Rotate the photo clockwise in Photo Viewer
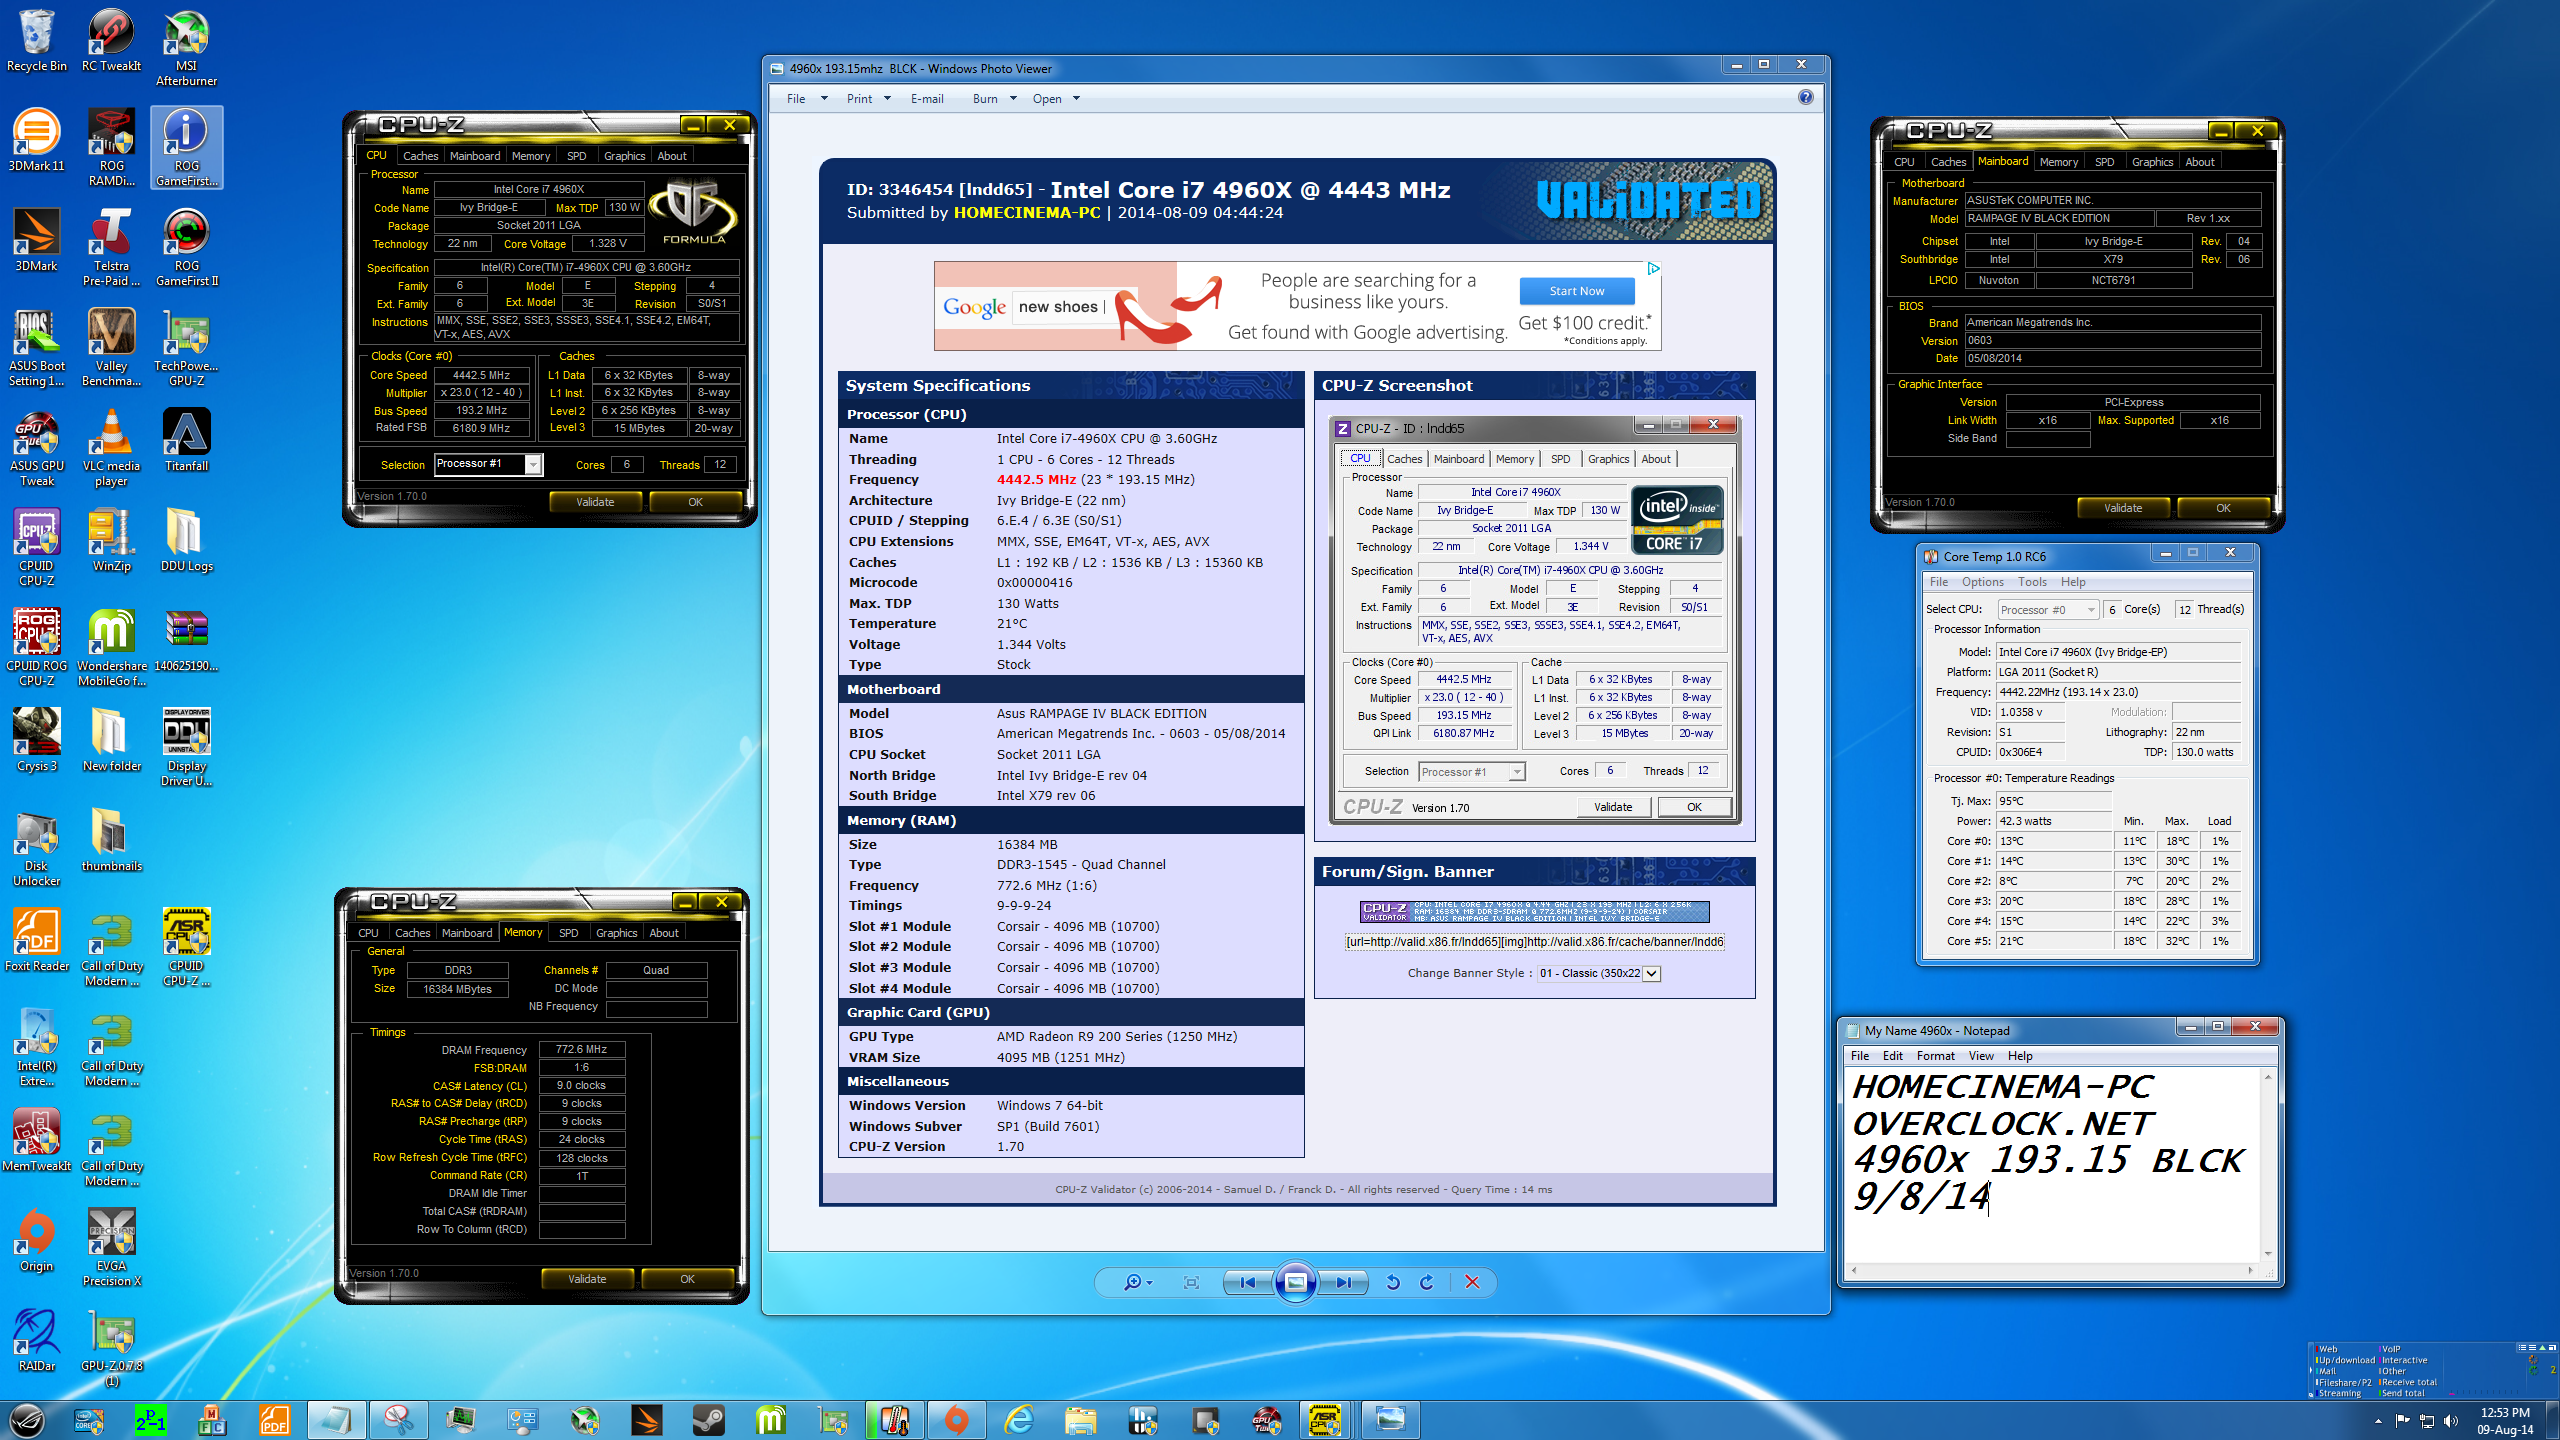 click(1427, 1282)
